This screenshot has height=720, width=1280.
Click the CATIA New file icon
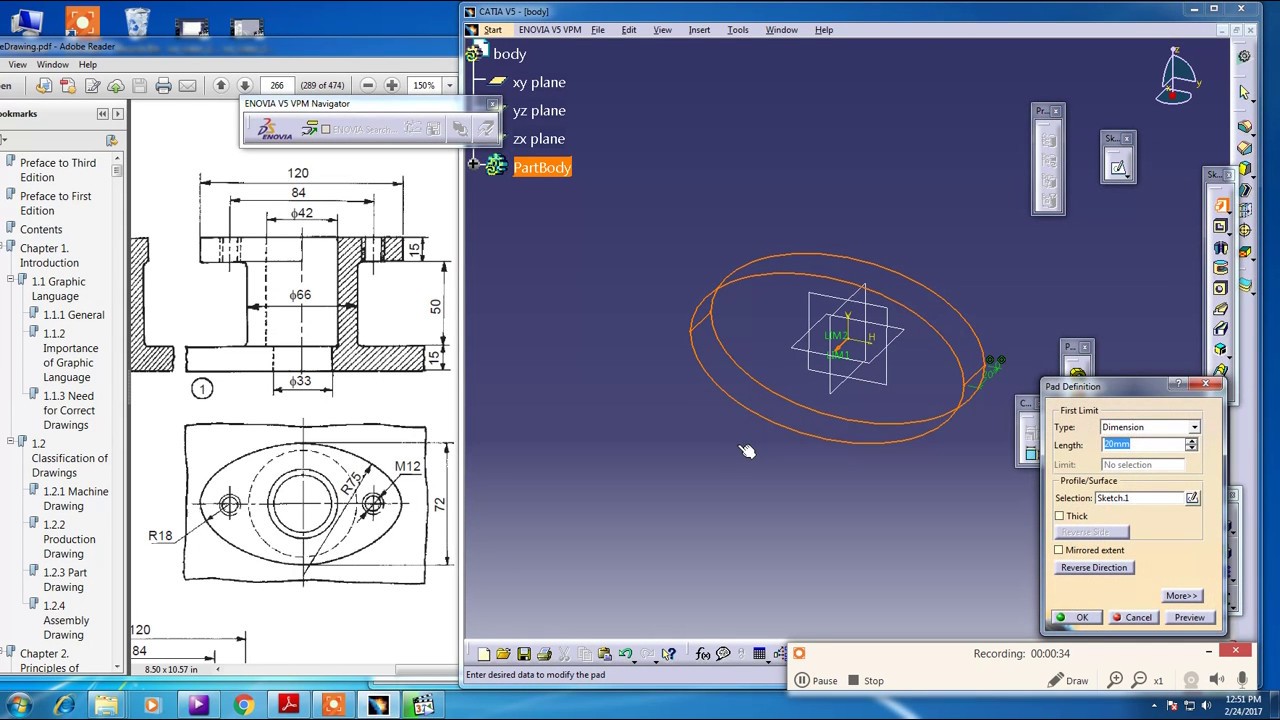[x=484, y=654]
